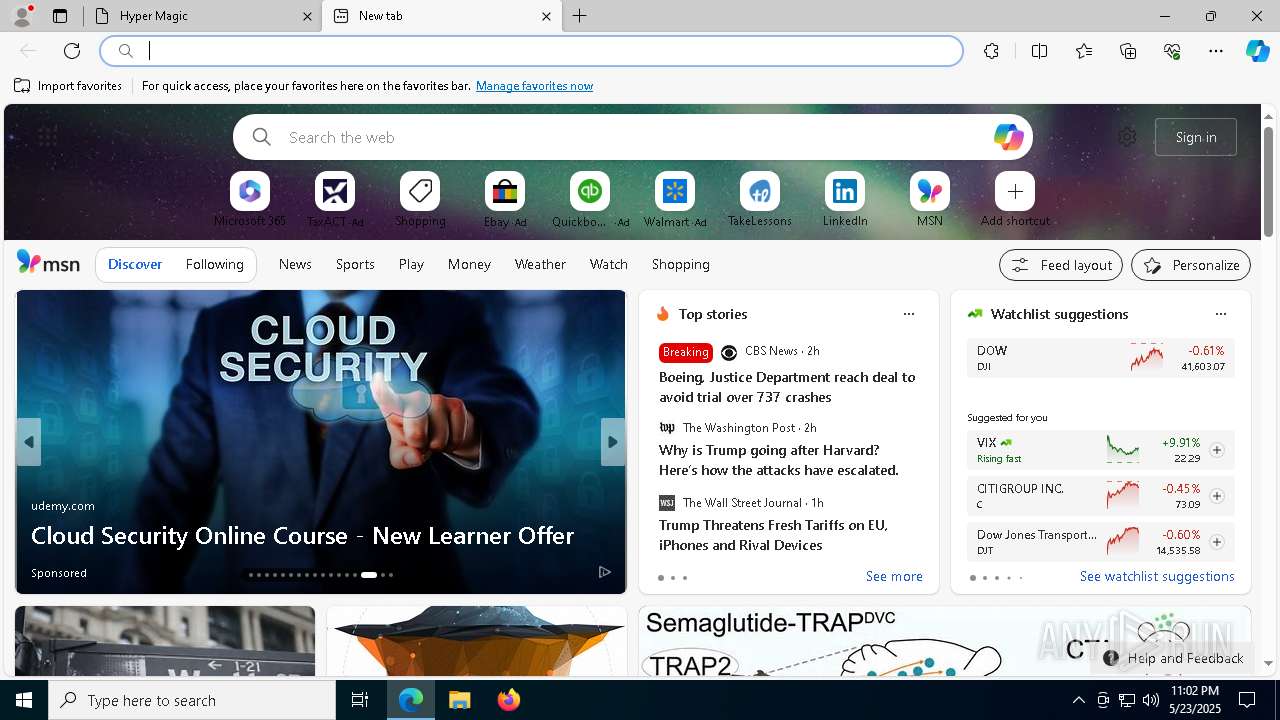This screenshot has height=720, width=1280.
Task: Open the Weather menu item
Action: [540, 264]
